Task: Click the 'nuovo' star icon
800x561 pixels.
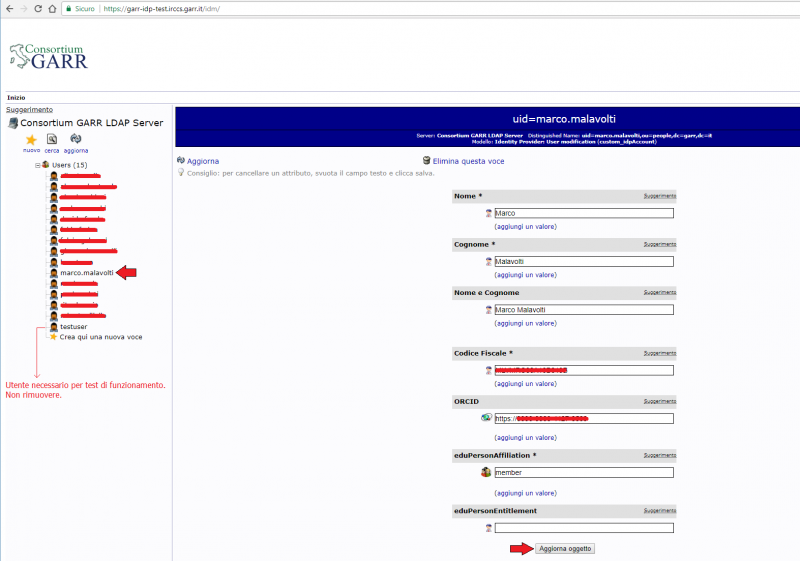Action: [32, 140]
